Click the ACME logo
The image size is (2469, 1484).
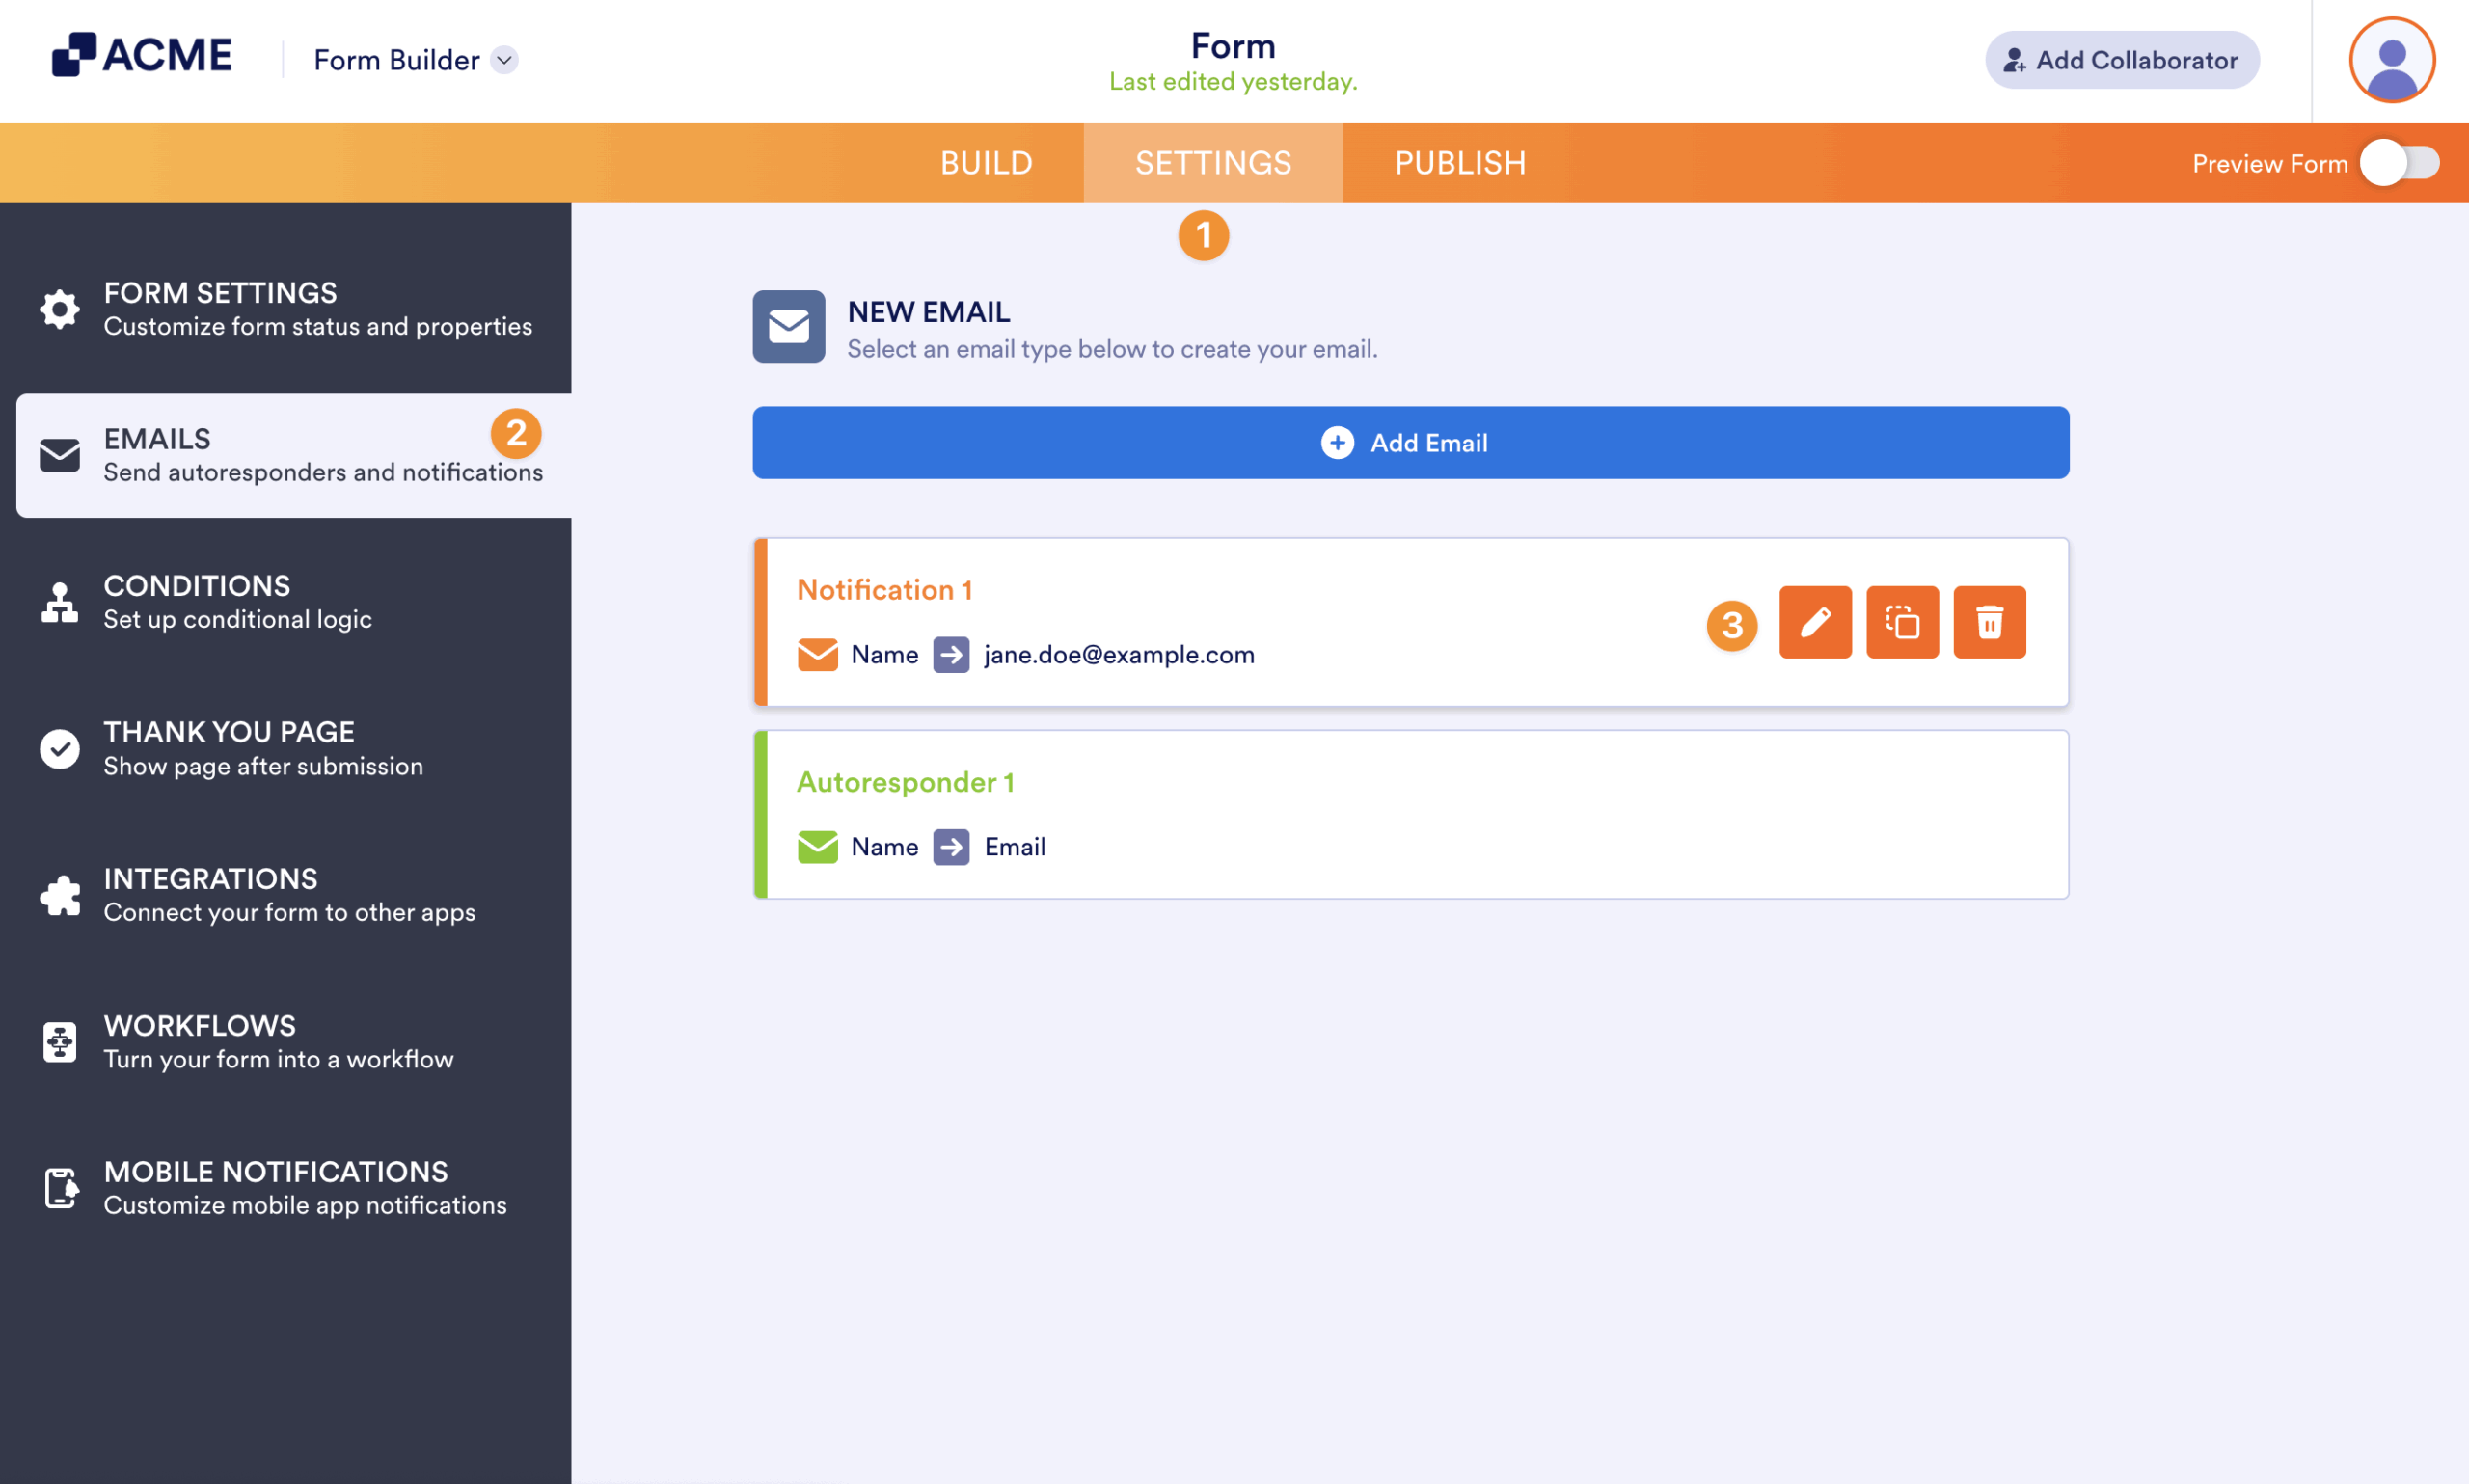142,55
